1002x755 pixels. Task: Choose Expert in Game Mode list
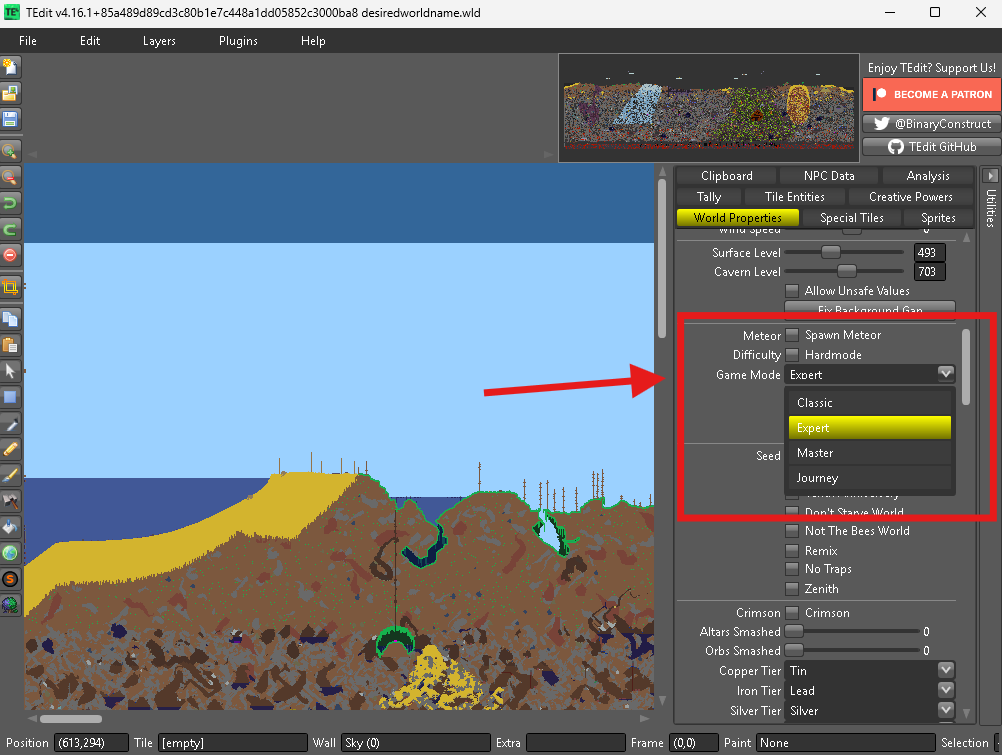[870, 428]
